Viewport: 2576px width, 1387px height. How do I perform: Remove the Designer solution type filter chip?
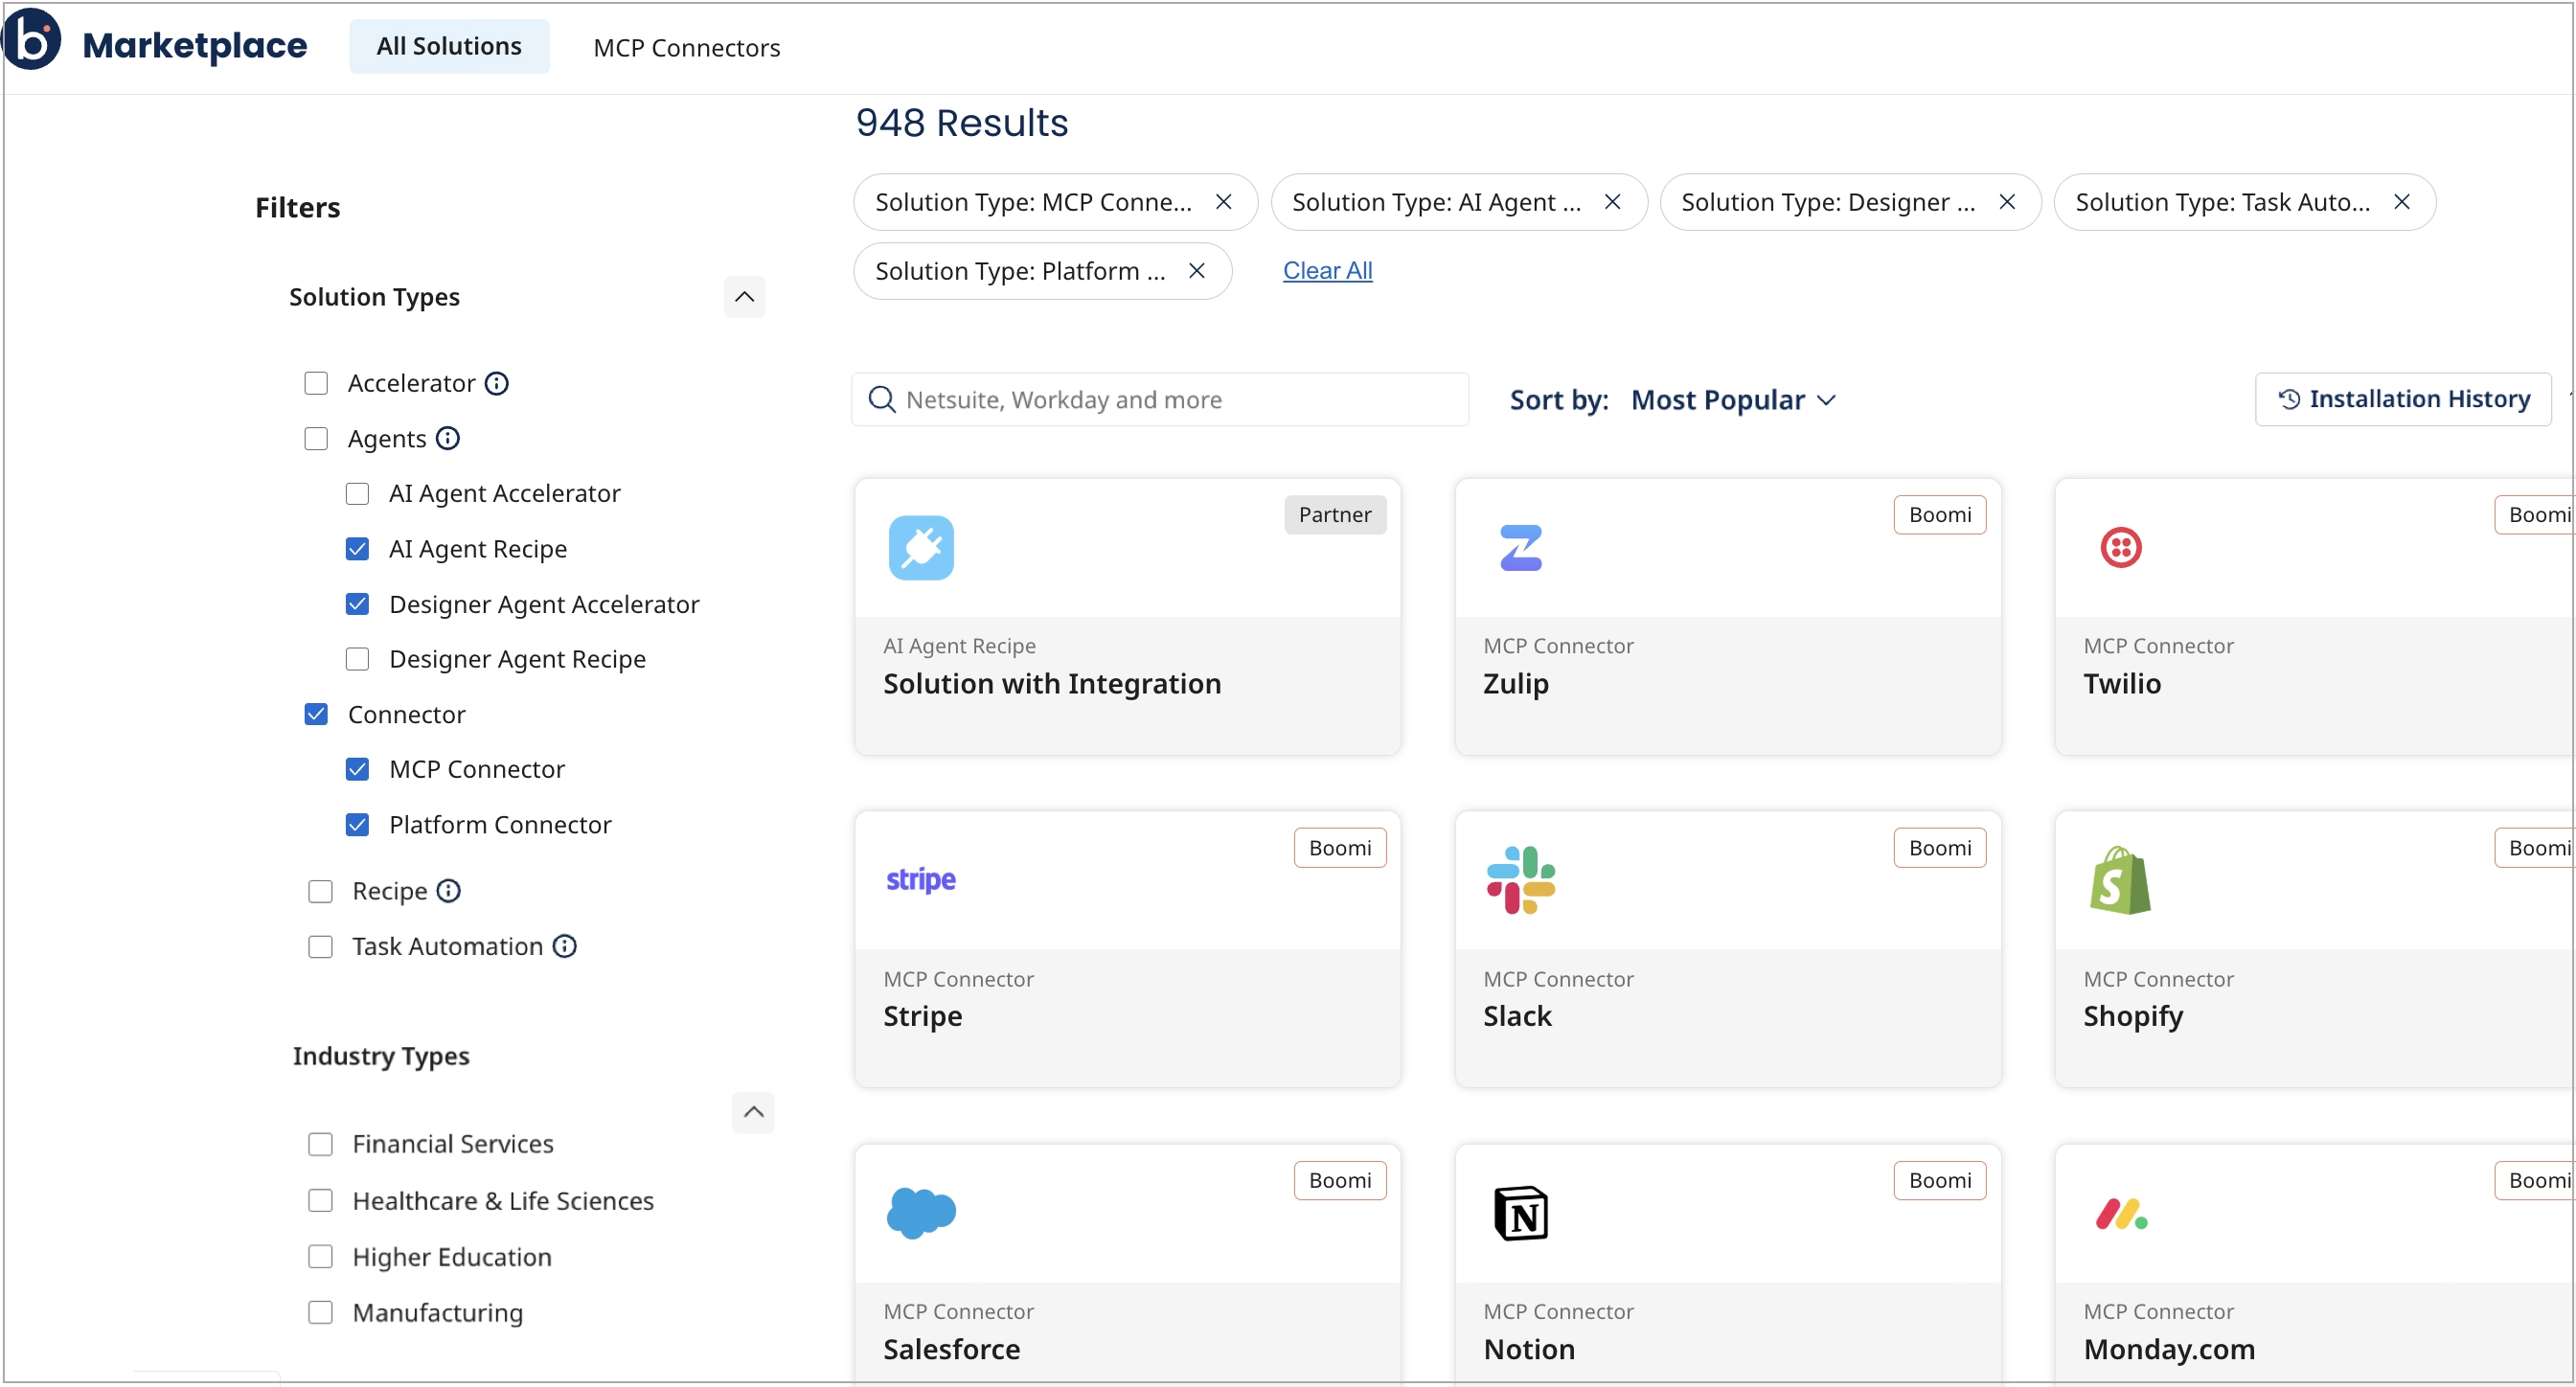(x=2006, y=202)
